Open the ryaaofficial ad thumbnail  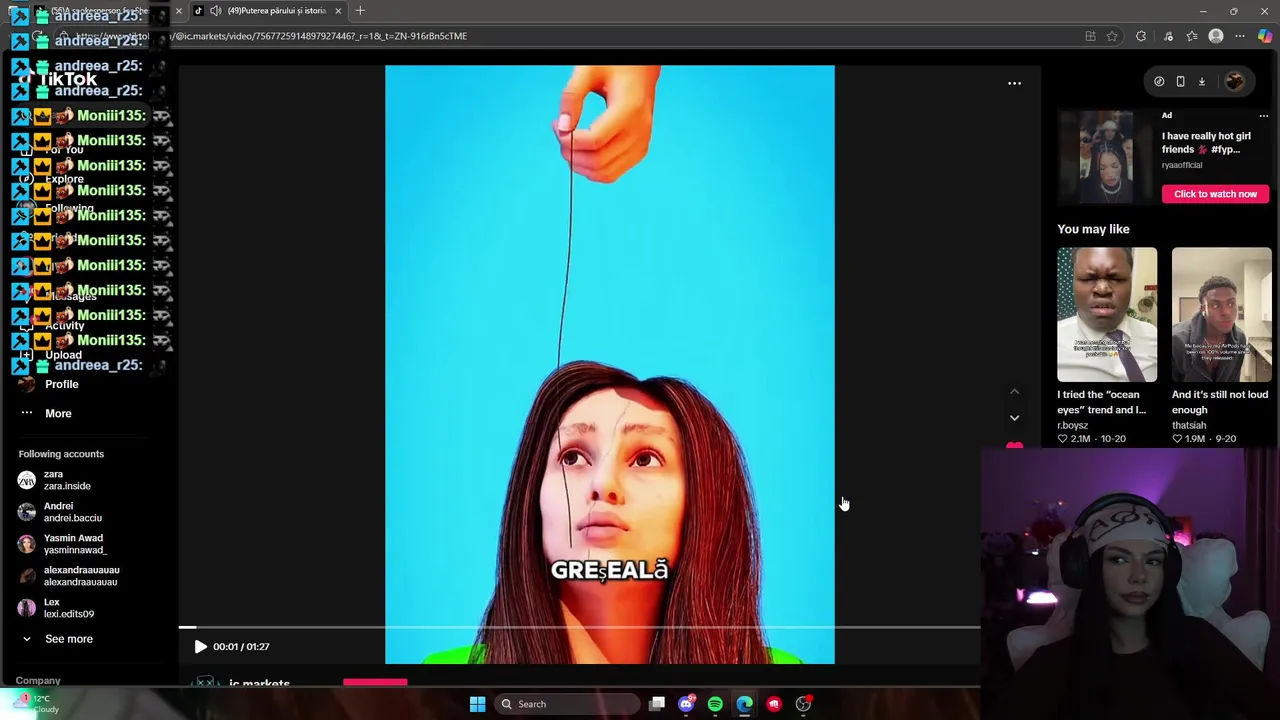click(x=1107, y=157)
